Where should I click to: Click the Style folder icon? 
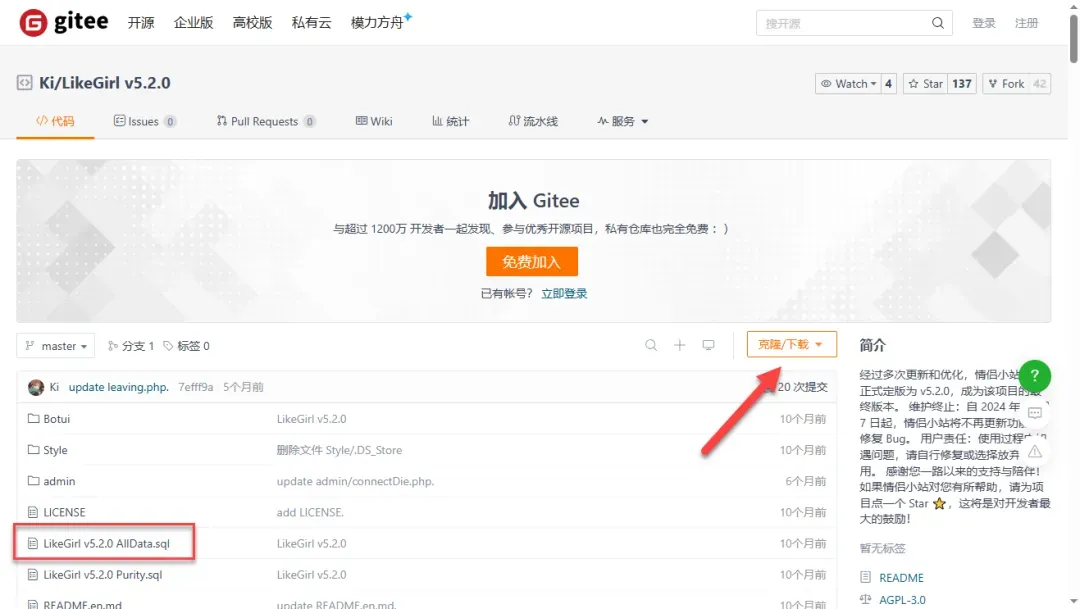click(x=33, y=449)
